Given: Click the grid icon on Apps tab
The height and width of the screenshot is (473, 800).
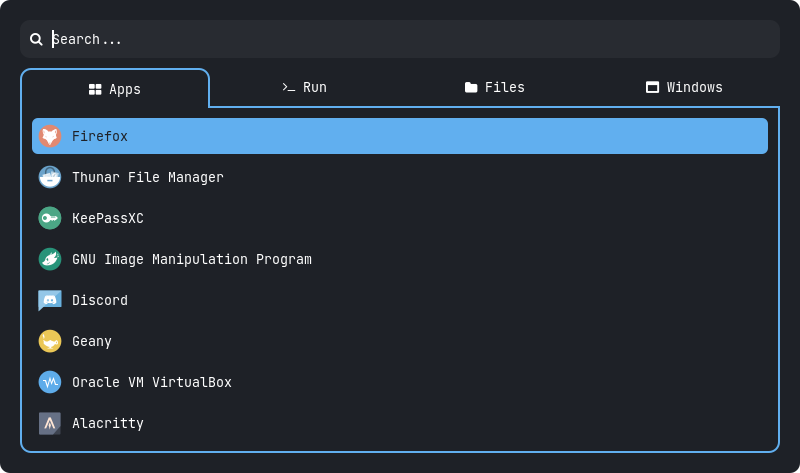Looking at the screenshot, I should [95, 89].
